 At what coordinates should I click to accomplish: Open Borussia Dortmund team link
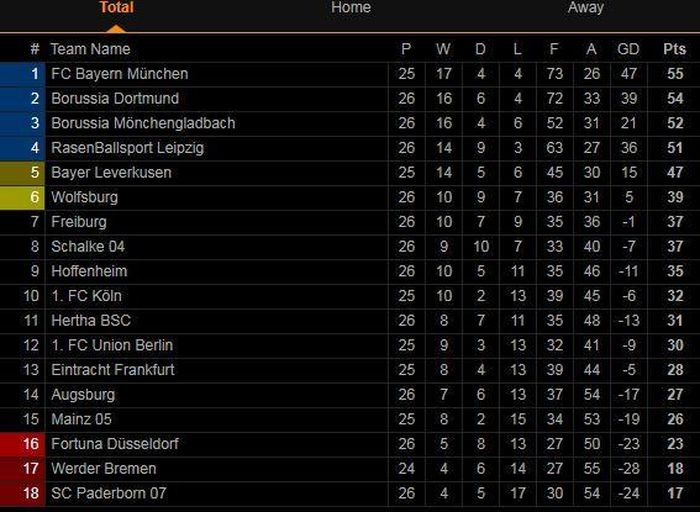(115, 98)
